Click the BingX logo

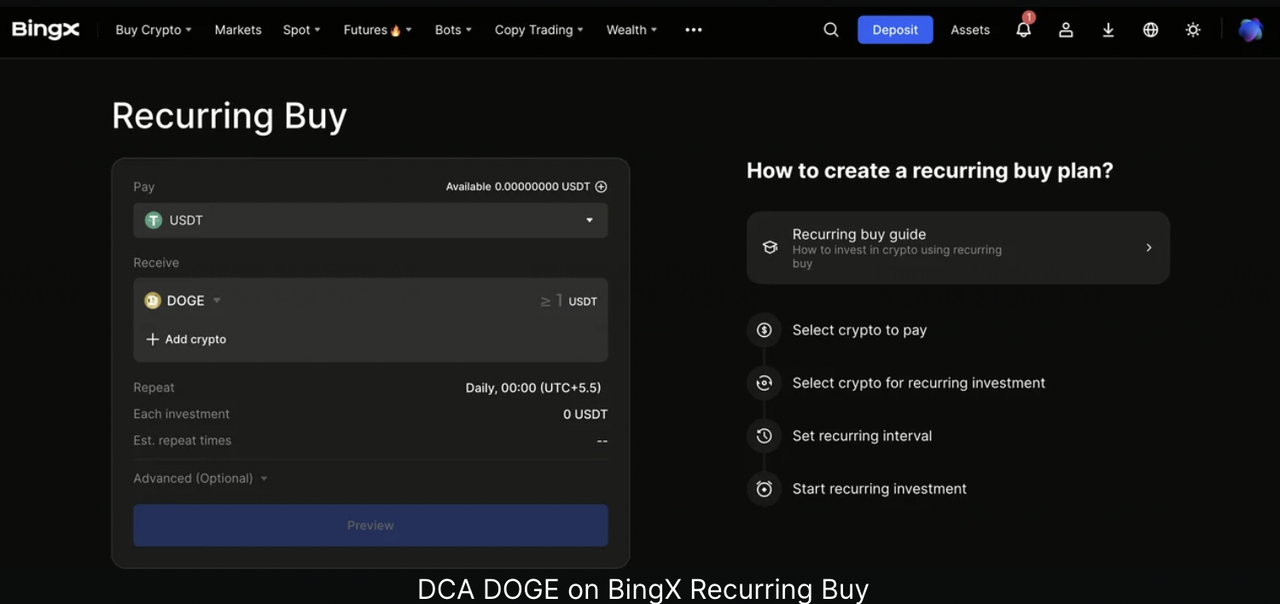(46, 30)
